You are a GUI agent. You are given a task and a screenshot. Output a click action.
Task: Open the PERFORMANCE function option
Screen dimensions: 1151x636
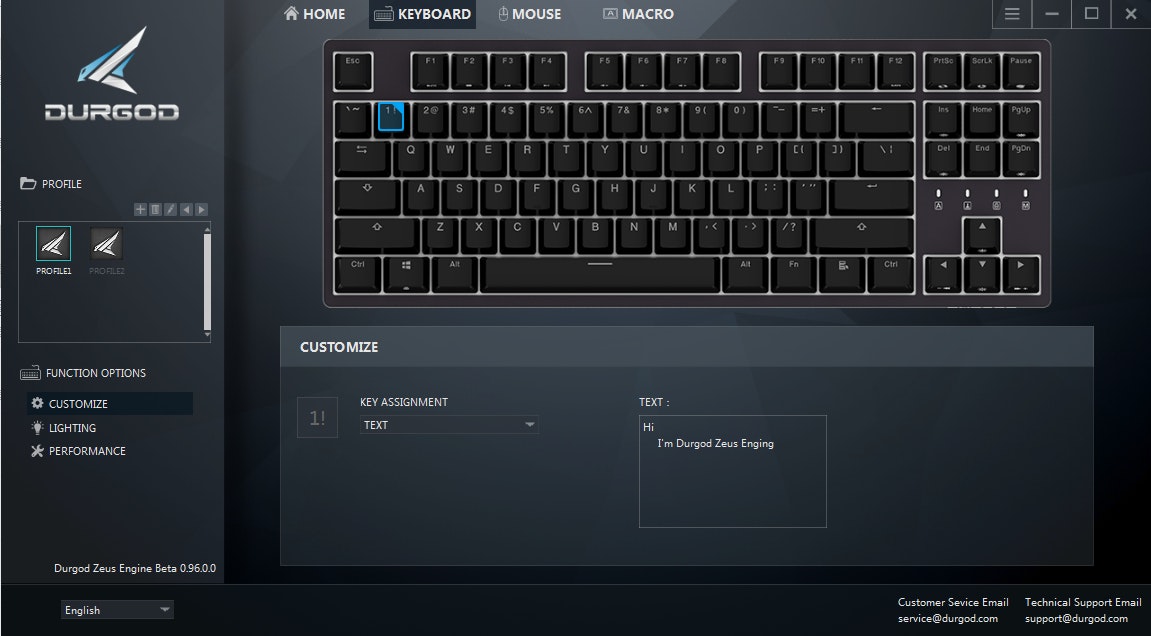78,451
